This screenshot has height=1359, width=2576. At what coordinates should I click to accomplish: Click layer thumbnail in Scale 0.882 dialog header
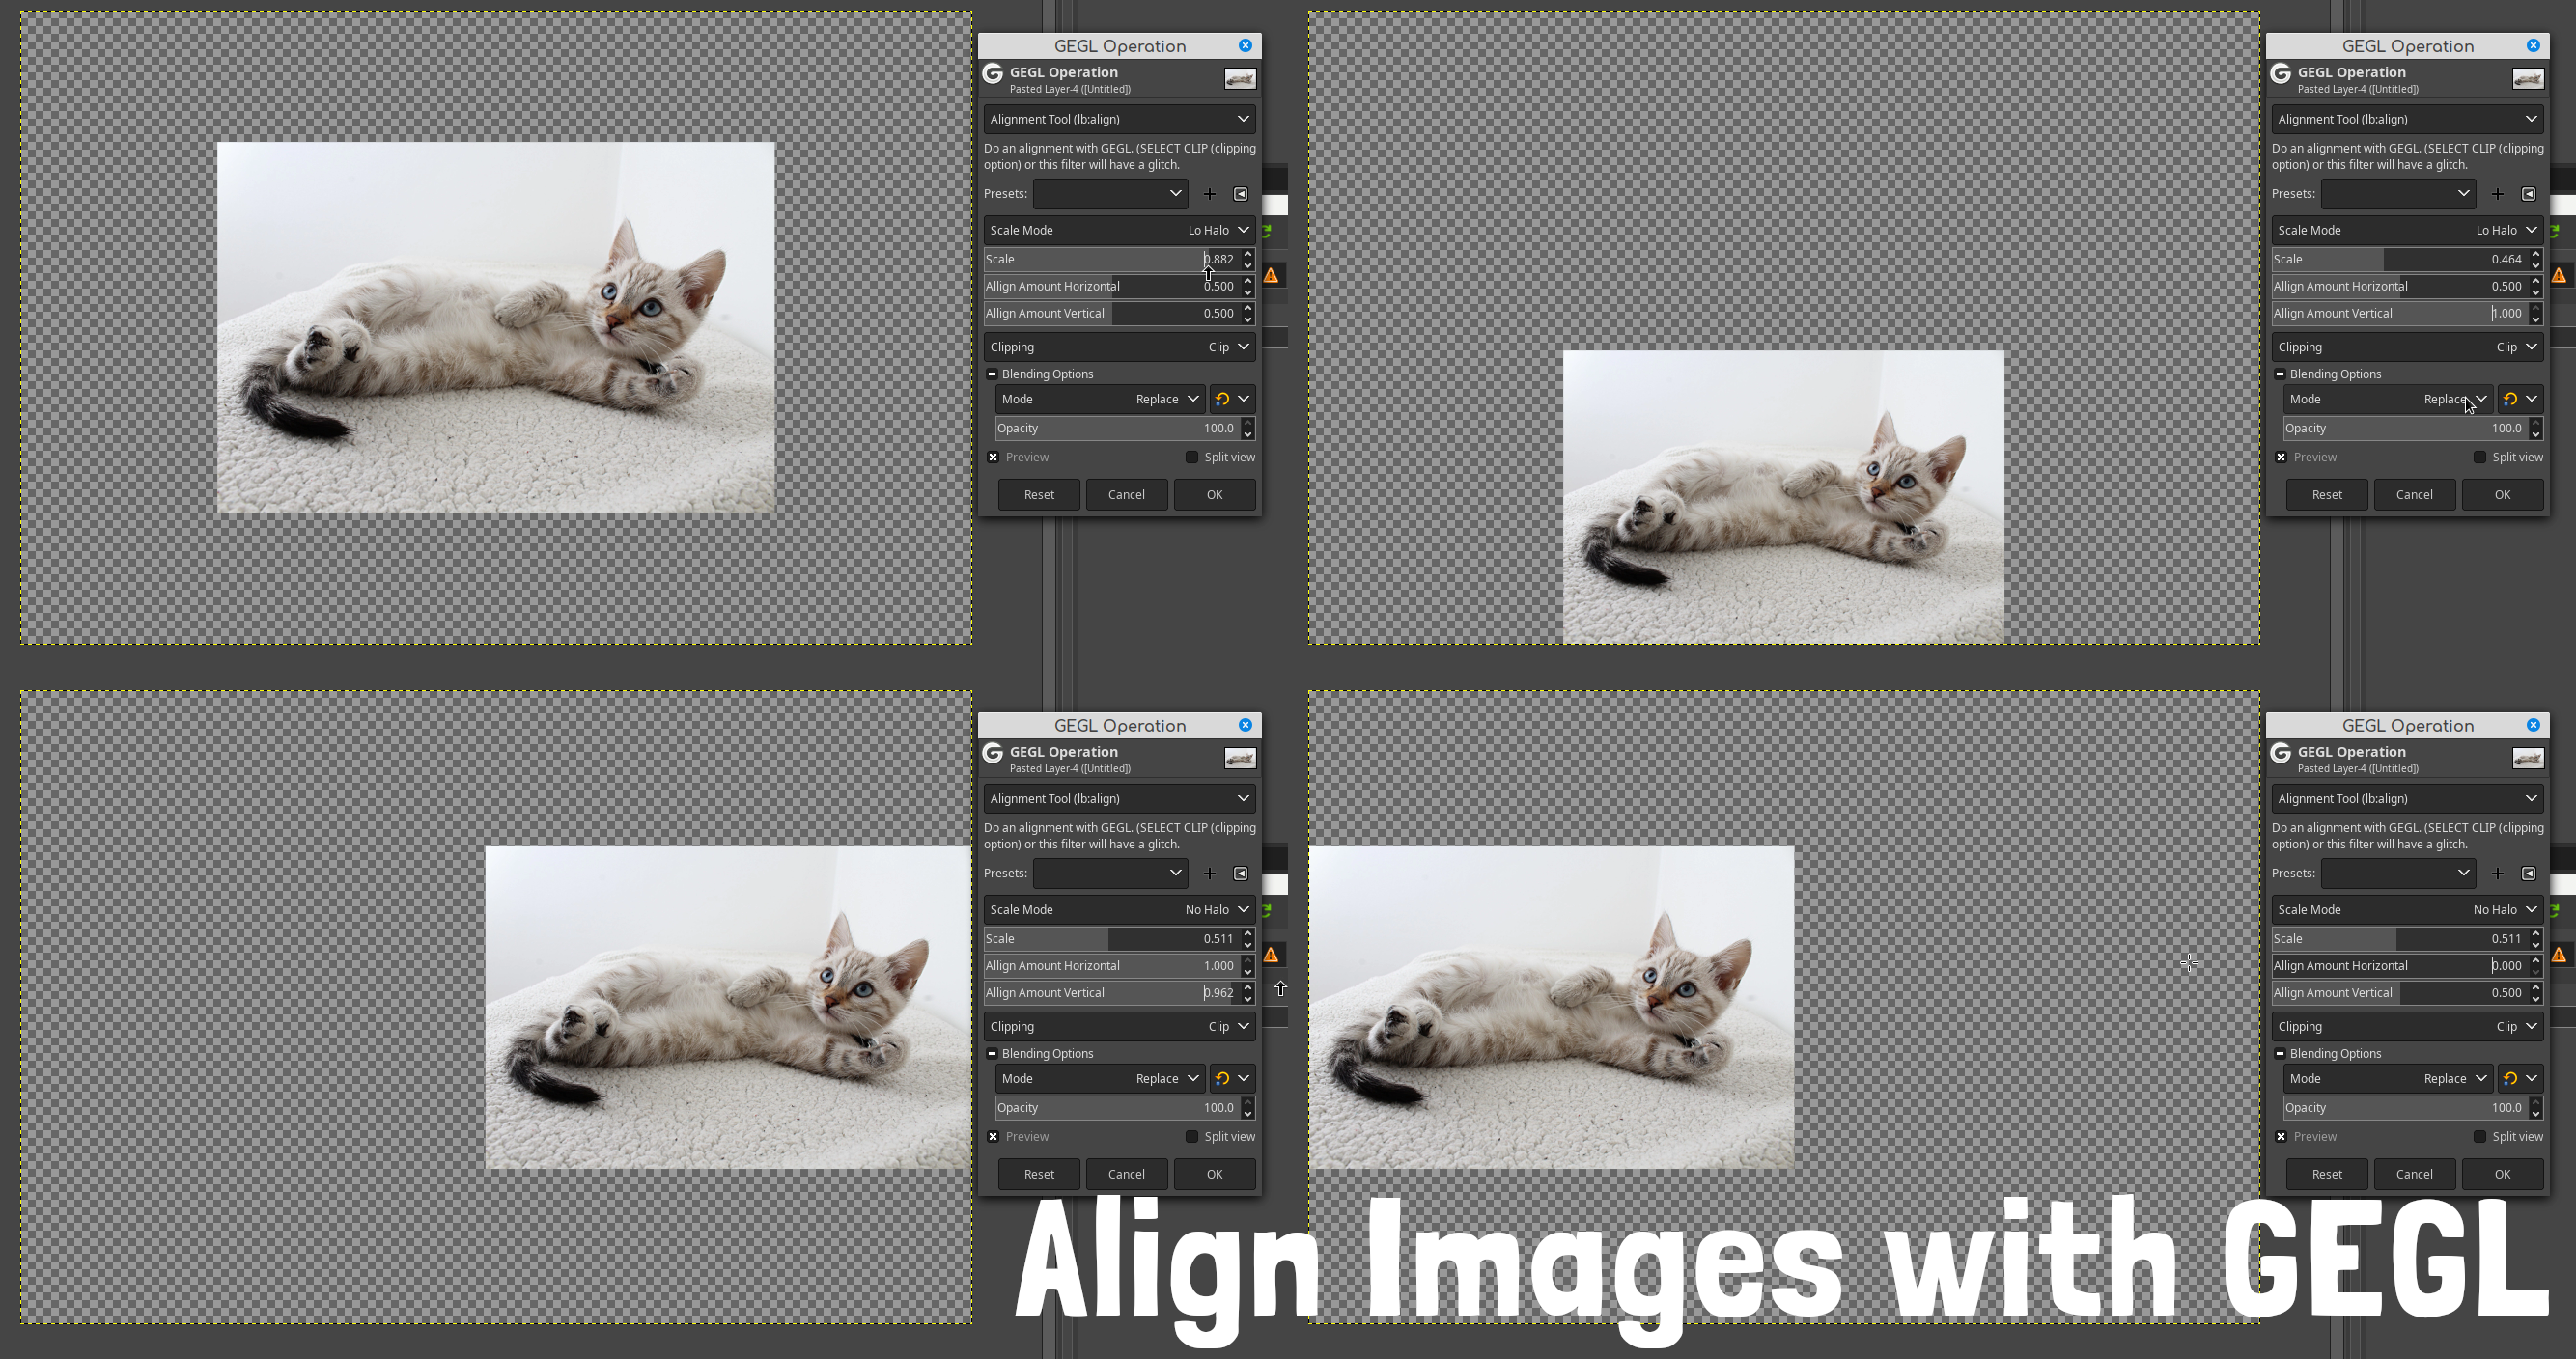point(1240,79)
